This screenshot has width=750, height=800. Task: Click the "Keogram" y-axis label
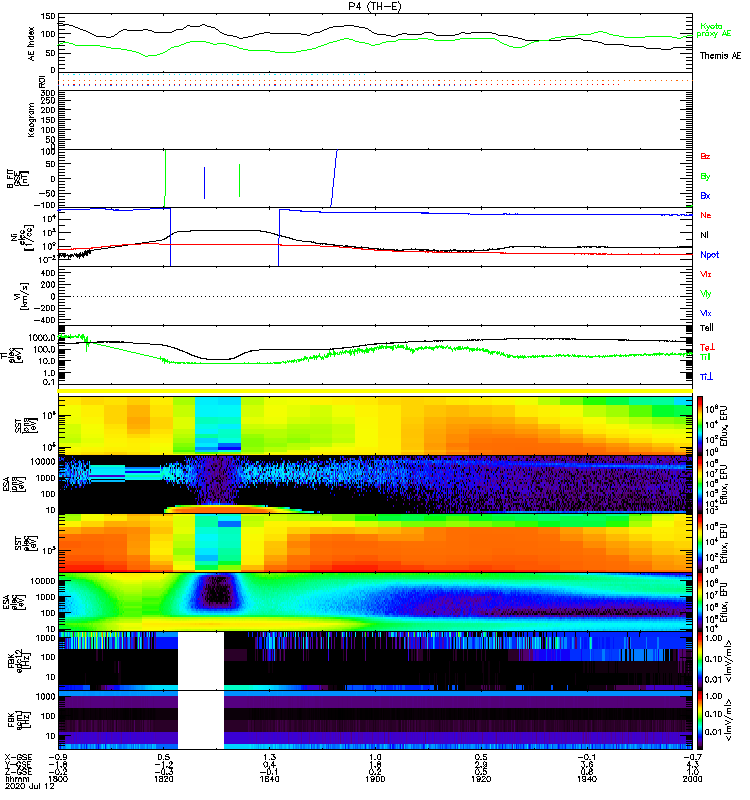(x=31, y=119)
